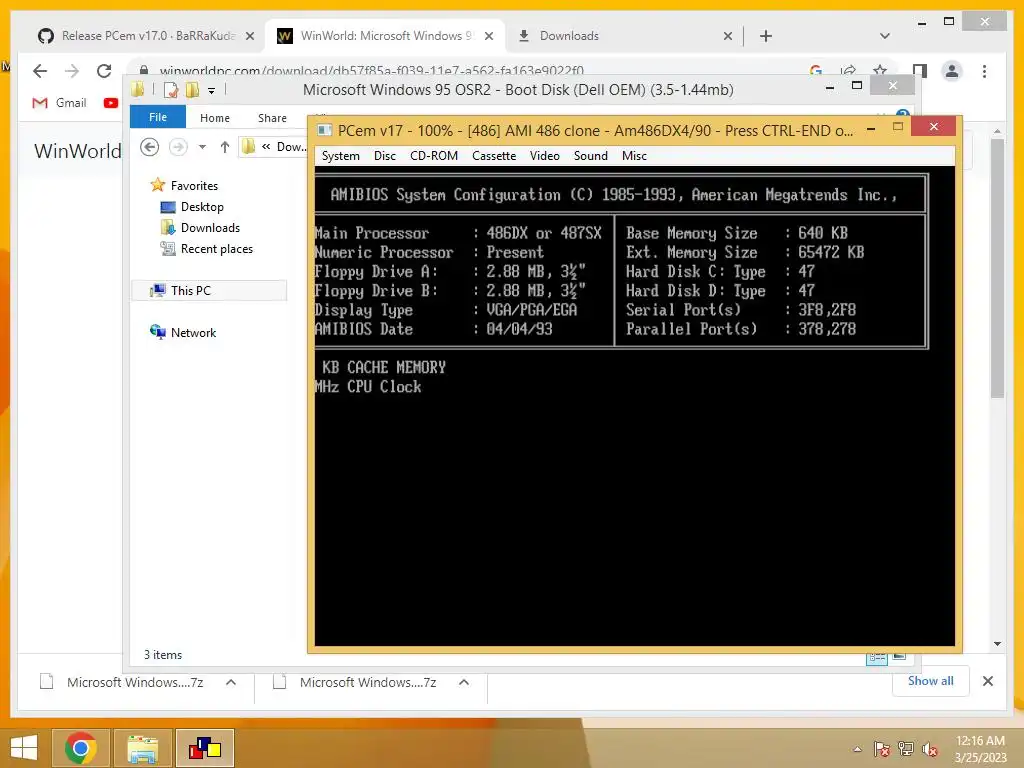Reload the page in Chrome

pos(104,71)
